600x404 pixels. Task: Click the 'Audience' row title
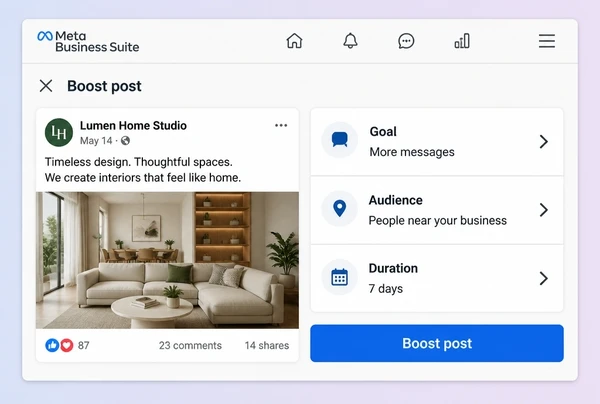click(x=396, y=200)
